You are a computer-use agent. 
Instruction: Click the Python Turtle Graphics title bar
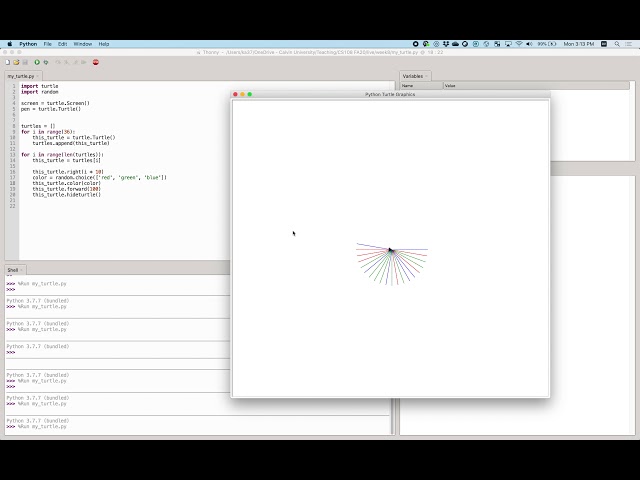[x=390, y=94]
